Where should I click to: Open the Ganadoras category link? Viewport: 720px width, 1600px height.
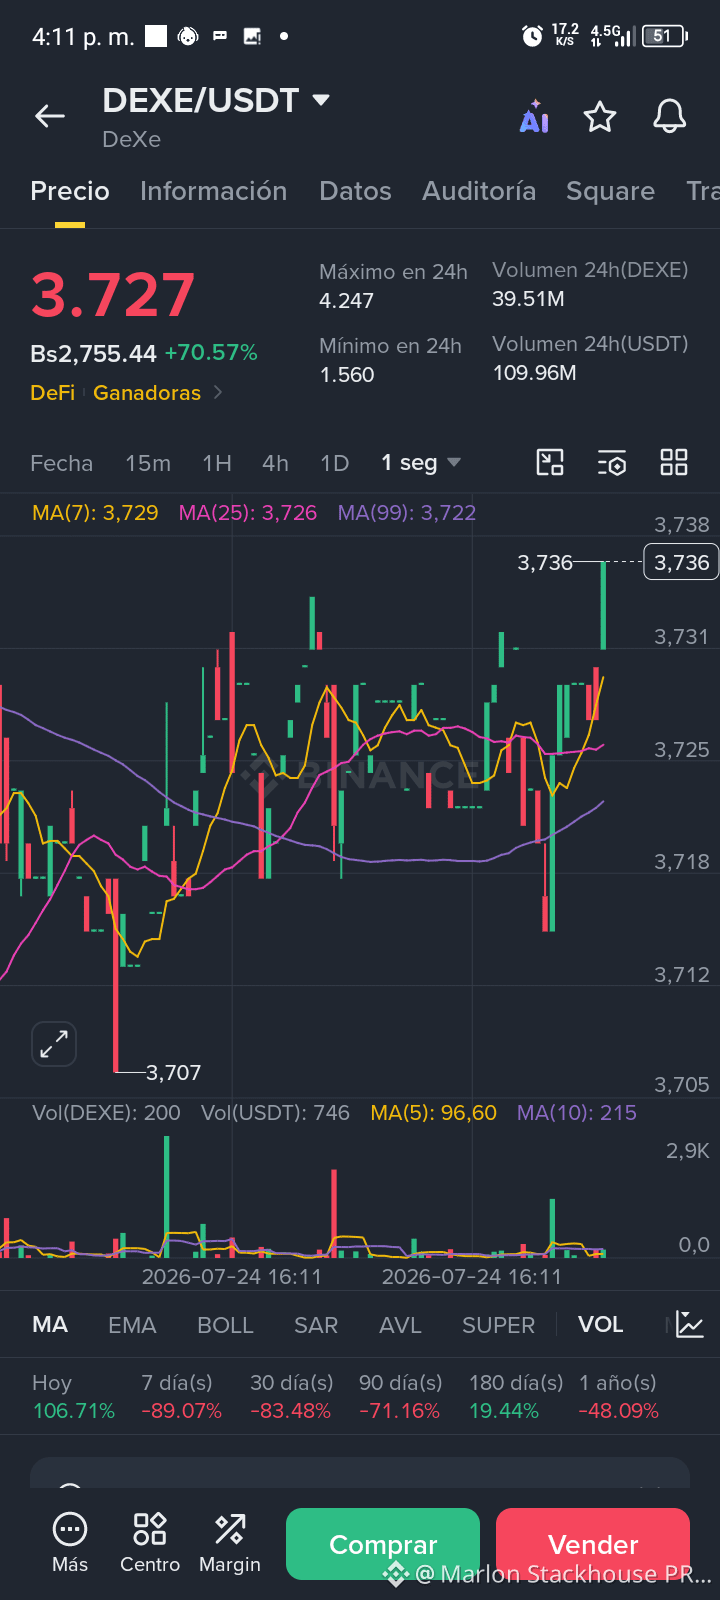click(147, 393)
